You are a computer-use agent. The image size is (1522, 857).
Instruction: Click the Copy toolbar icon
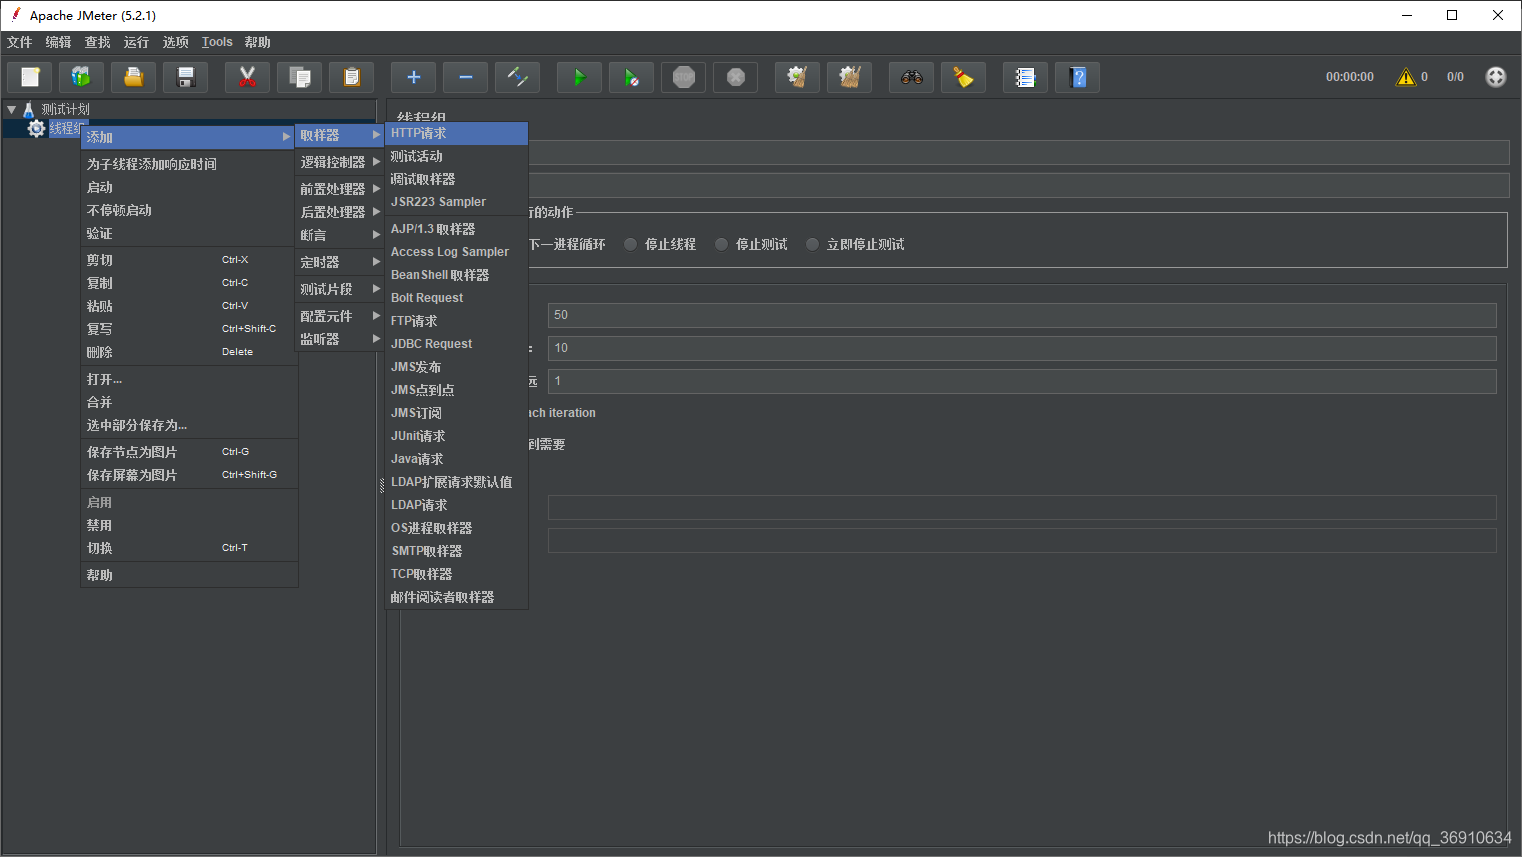[x=300, y=77]
